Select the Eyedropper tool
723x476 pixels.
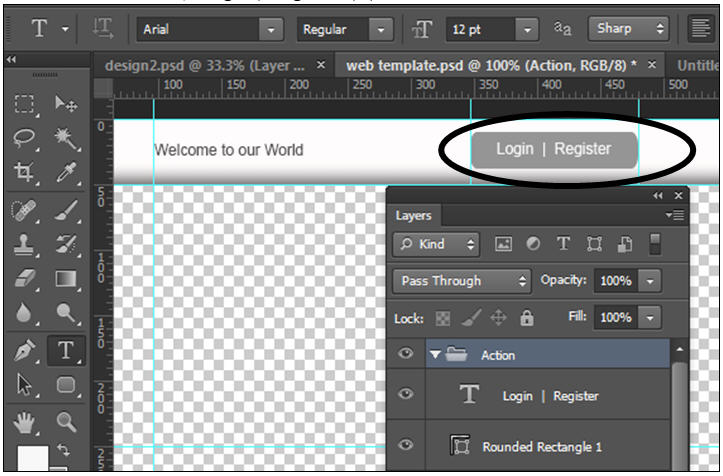point(66,172)
